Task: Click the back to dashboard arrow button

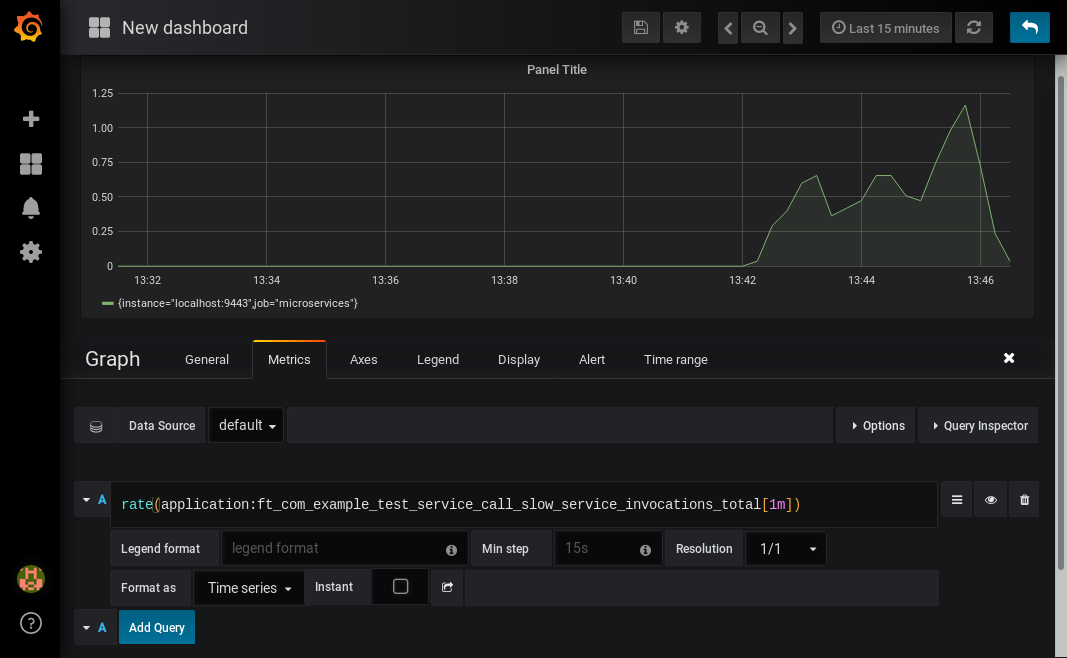Action: pyautogui.click(x=1029, y=28)
